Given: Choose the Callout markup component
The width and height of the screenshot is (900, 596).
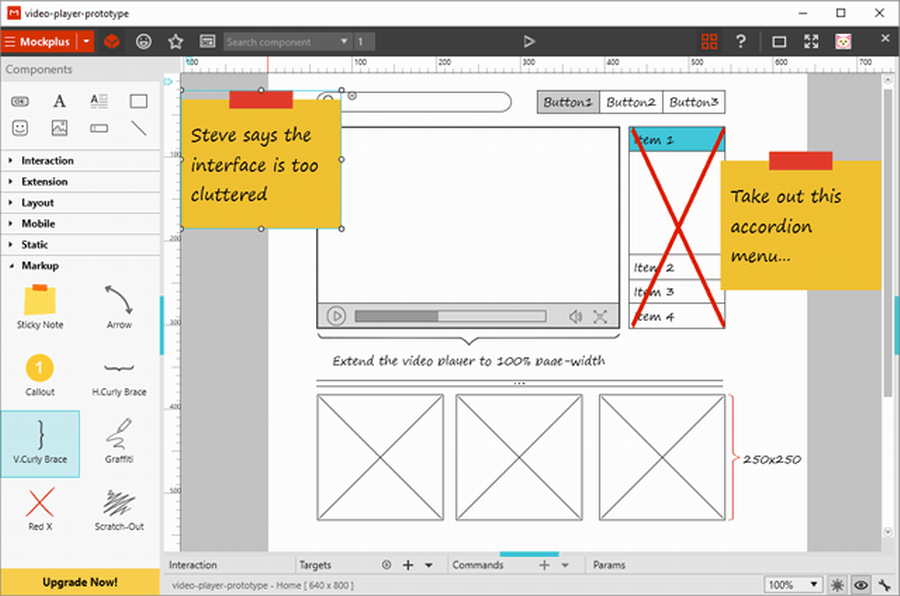Looking at the screenshot, I should (40, 370).
